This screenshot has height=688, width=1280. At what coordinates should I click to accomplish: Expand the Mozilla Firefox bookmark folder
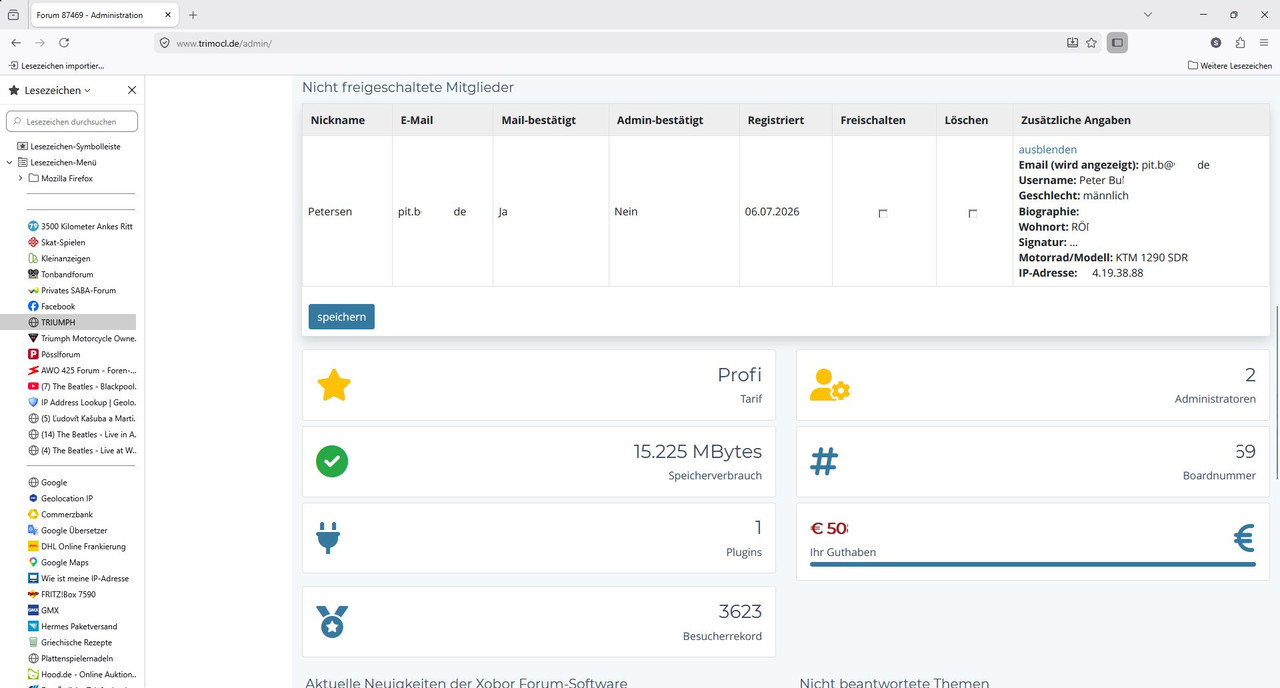[20, 178]
